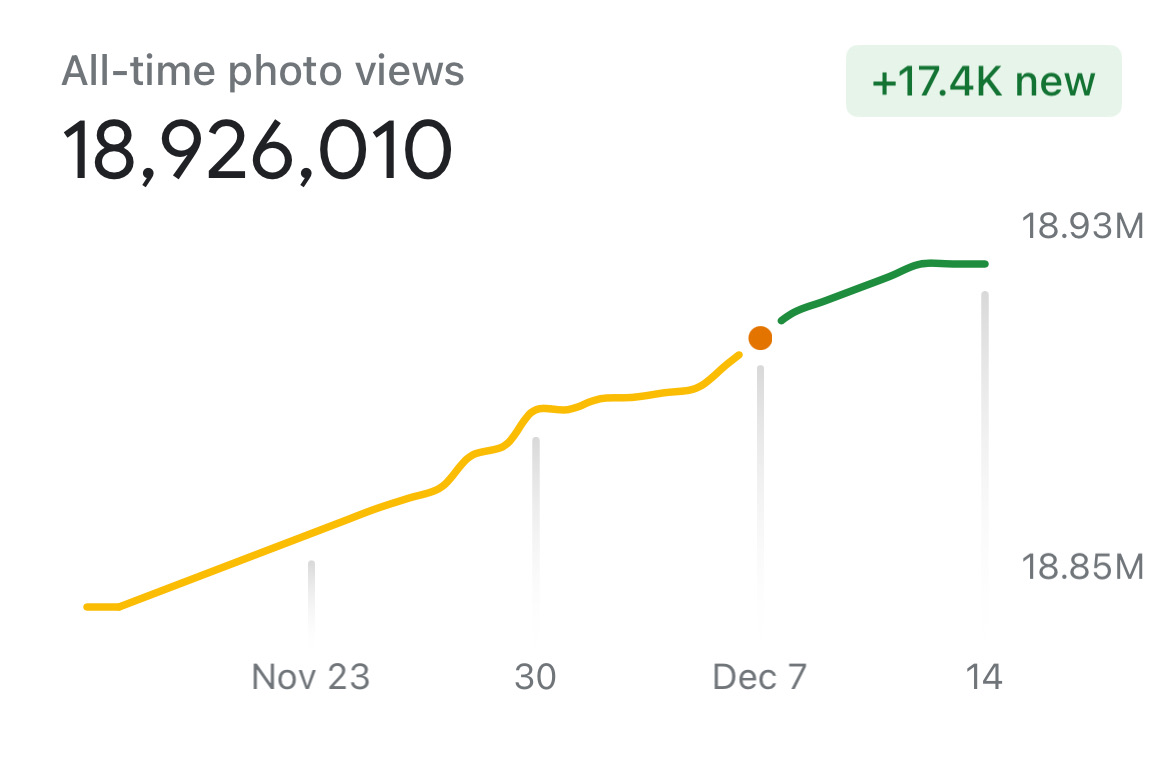
Task: Click the "14" date axis label
Action: (x=984, y=677)
